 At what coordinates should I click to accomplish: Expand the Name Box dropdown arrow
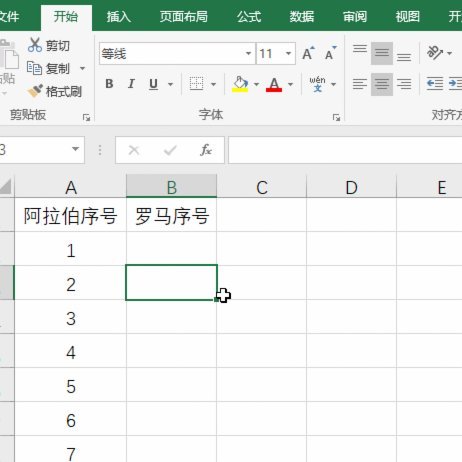point(75,149)
